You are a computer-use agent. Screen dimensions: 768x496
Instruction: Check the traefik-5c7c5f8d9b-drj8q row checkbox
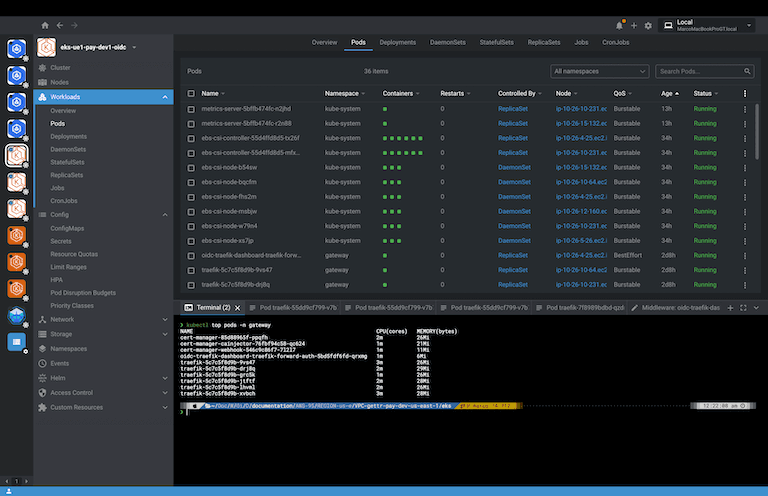pos(191,285)
